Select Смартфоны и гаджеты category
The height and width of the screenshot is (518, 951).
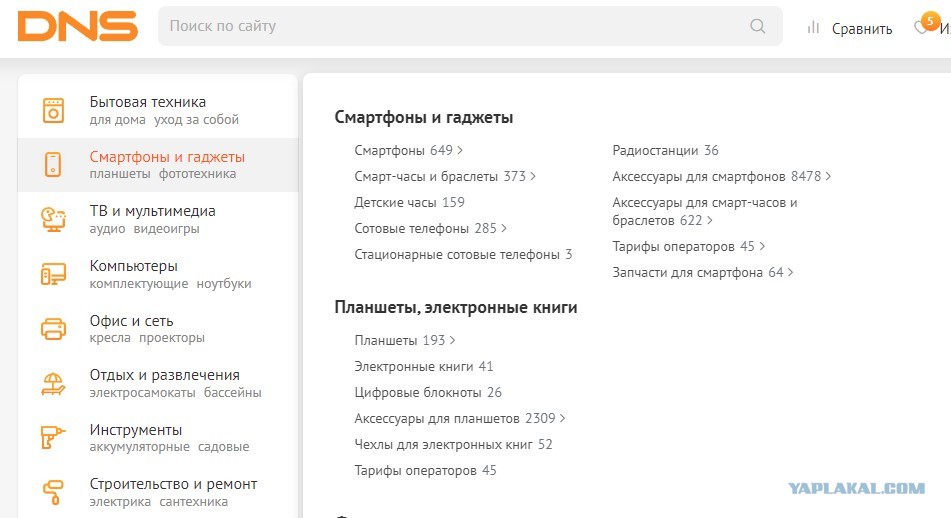coord(167,156)
